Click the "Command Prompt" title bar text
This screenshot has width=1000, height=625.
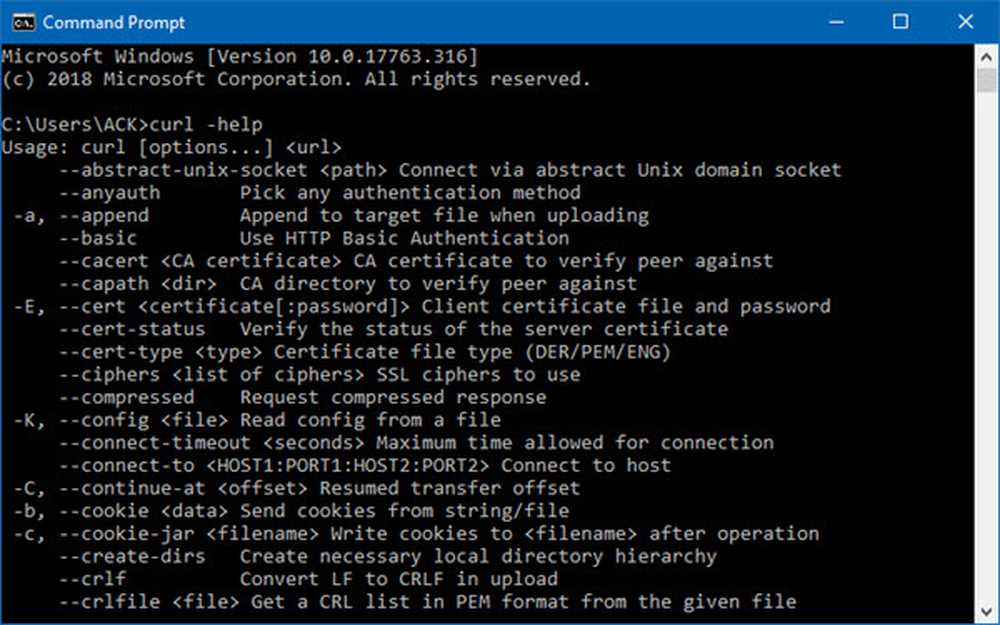[114, 22]
